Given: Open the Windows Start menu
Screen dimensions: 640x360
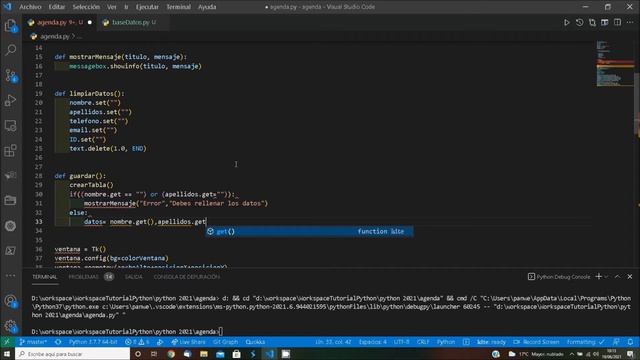Looking at the screenshot, I should tap(7, 354).
